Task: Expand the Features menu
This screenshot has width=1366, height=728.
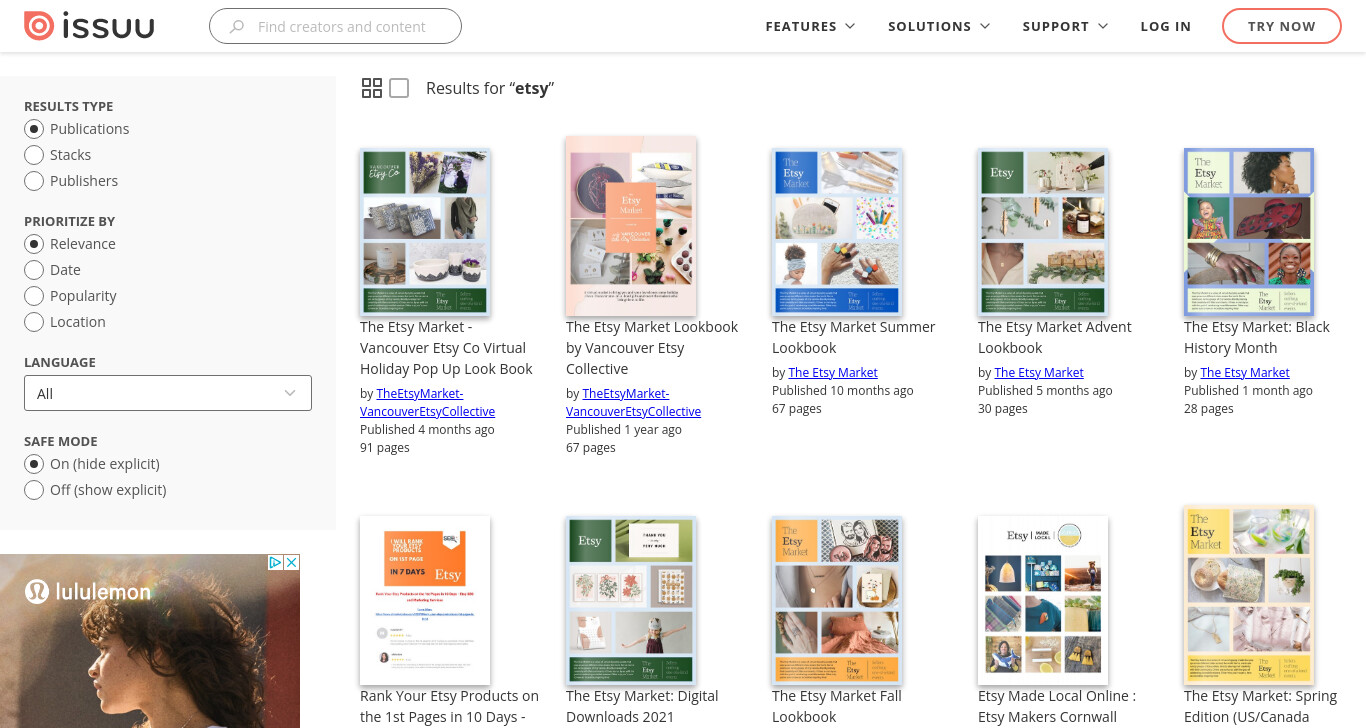Action: (810, 27)
